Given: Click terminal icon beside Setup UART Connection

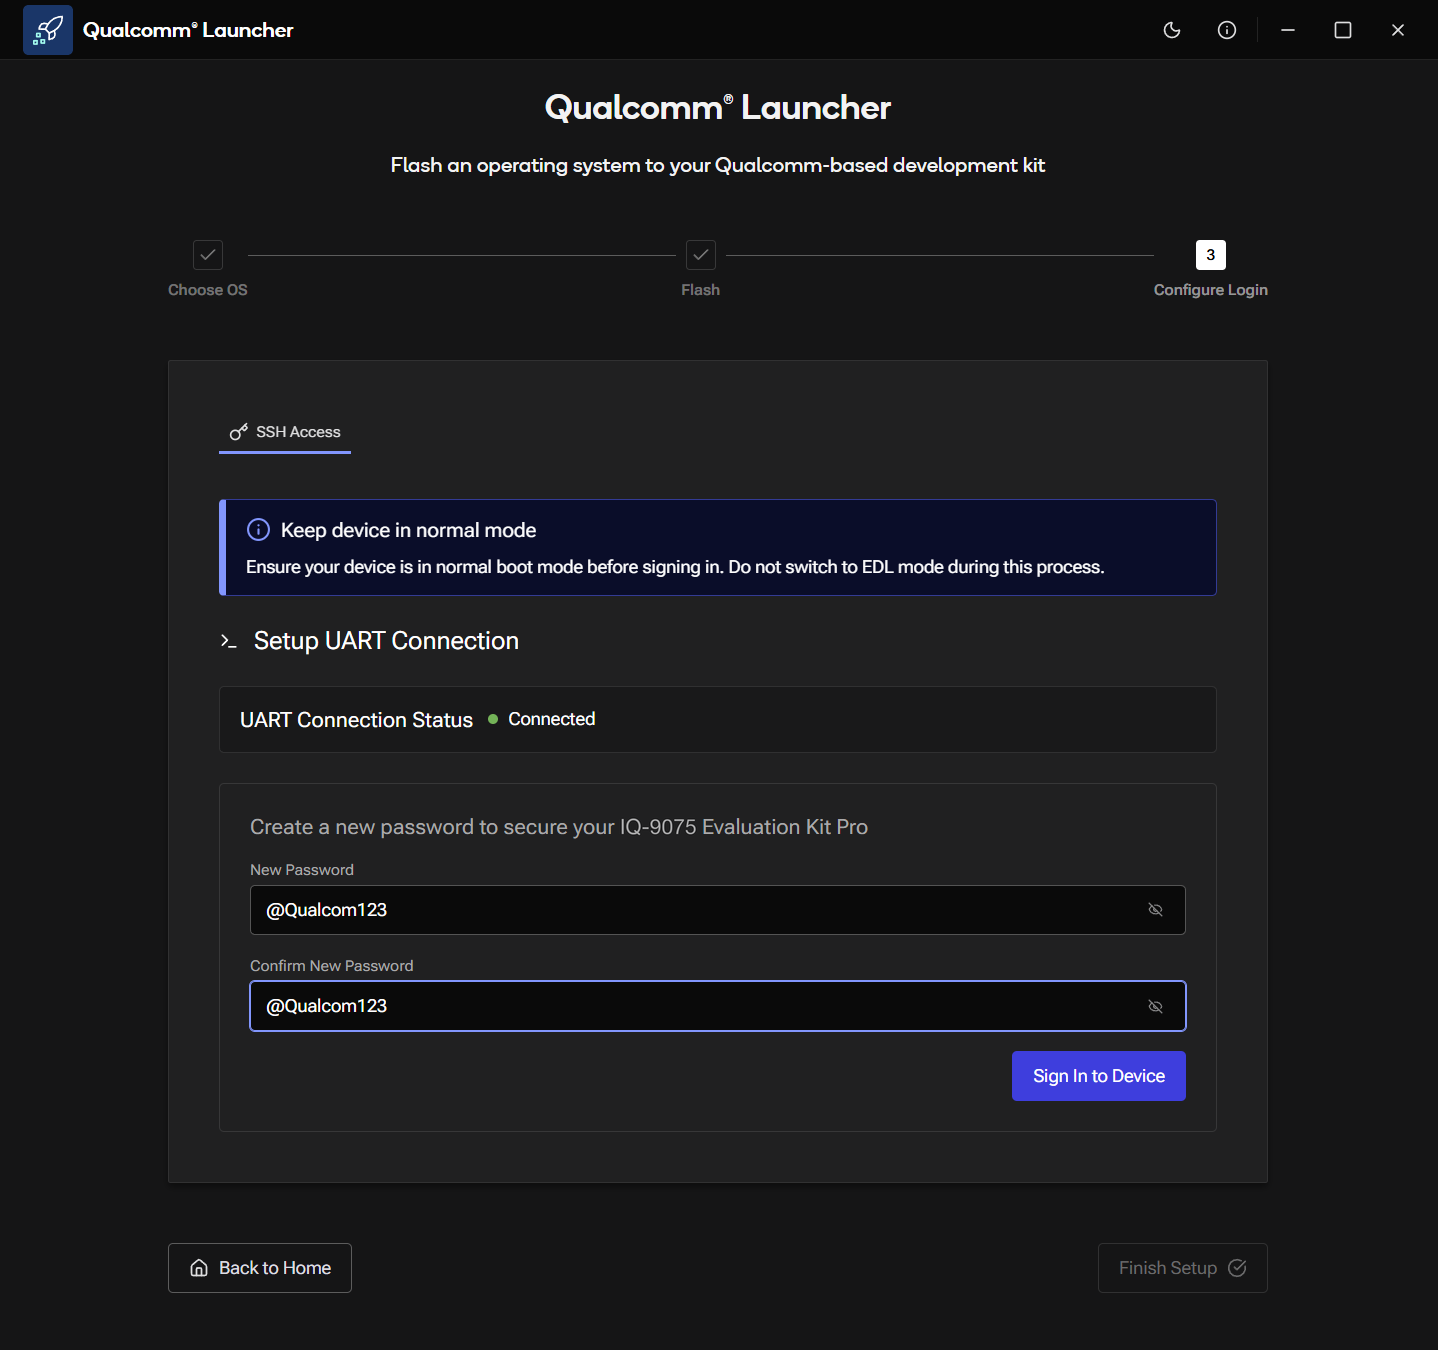Looking at the screenshot, I should (229, 641).
